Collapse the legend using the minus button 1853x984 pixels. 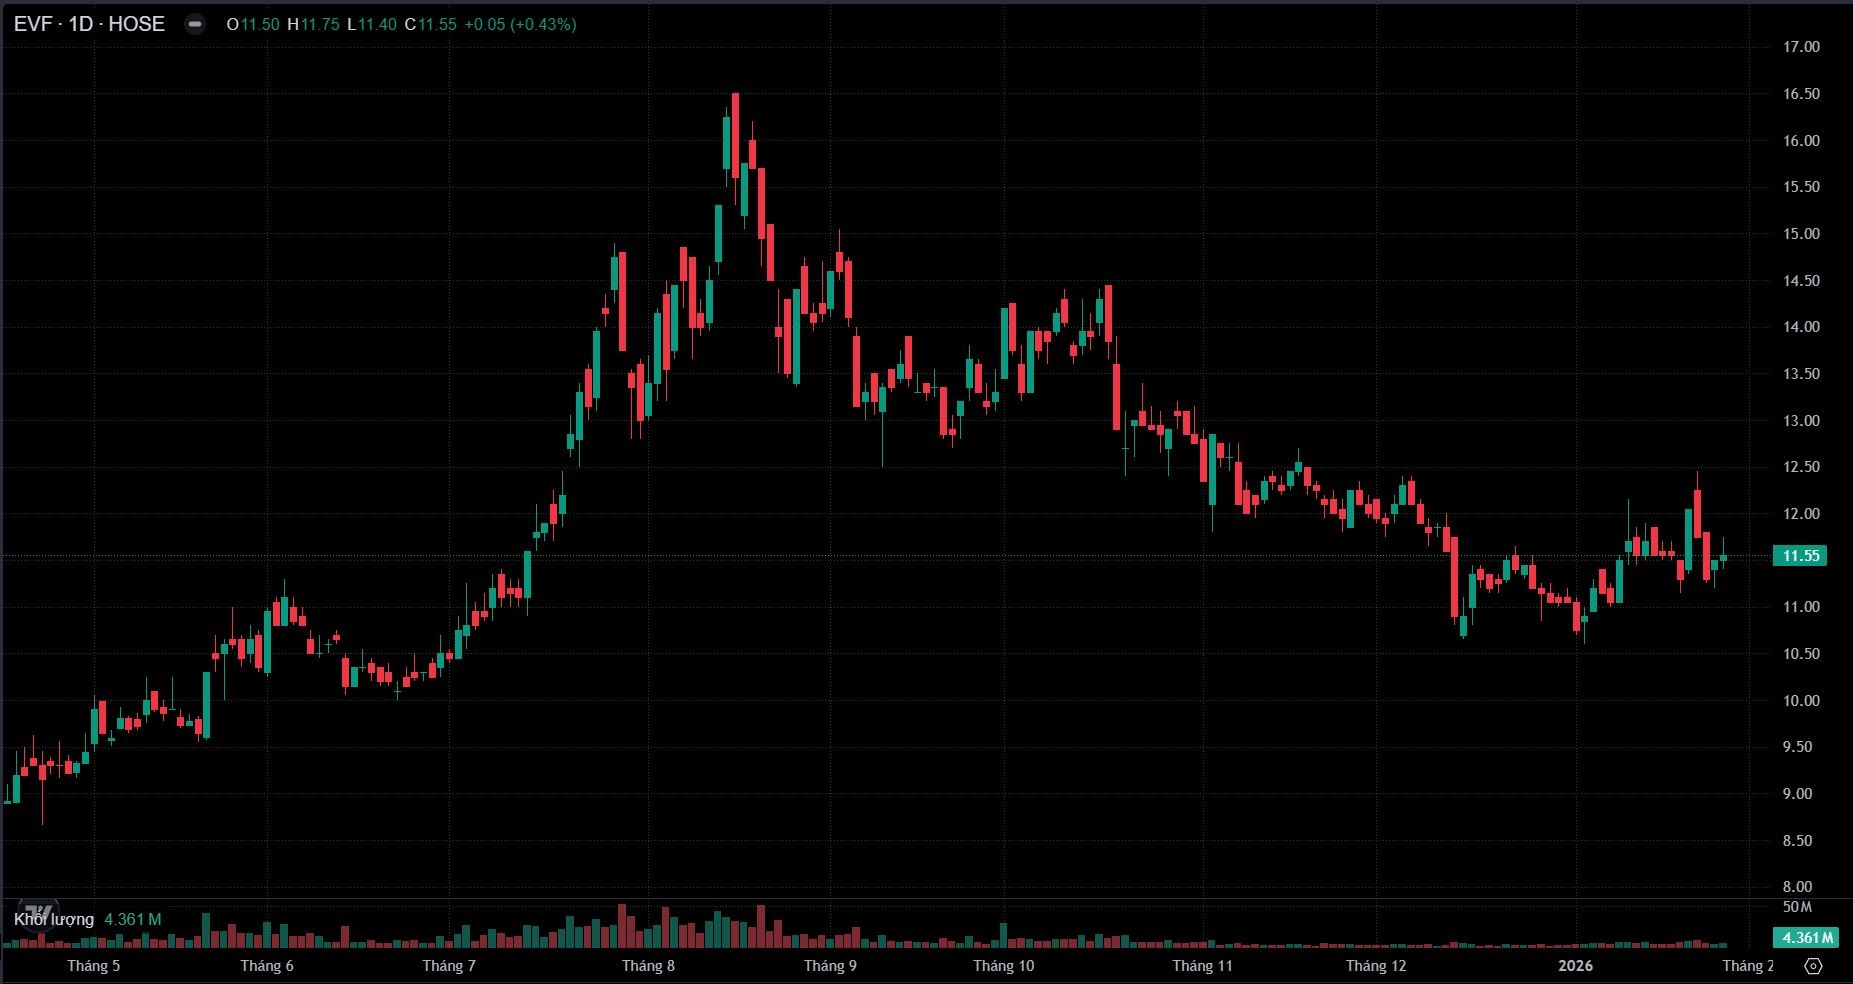195,25
